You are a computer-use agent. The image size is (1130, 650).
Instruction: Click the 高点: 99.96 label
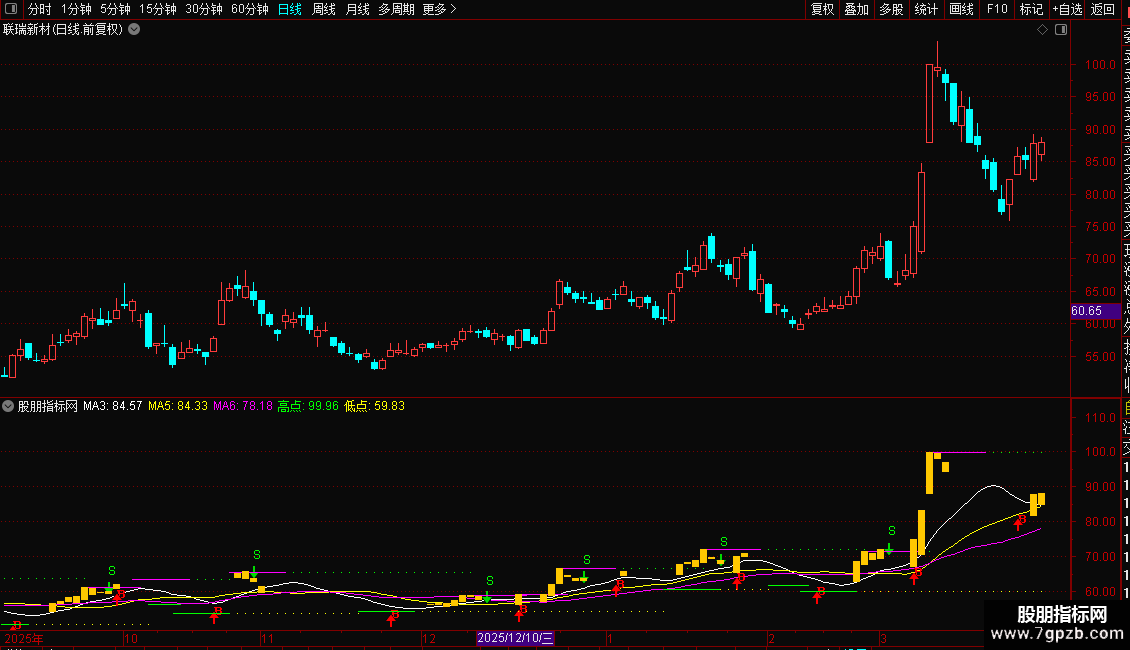coord(308,406)
